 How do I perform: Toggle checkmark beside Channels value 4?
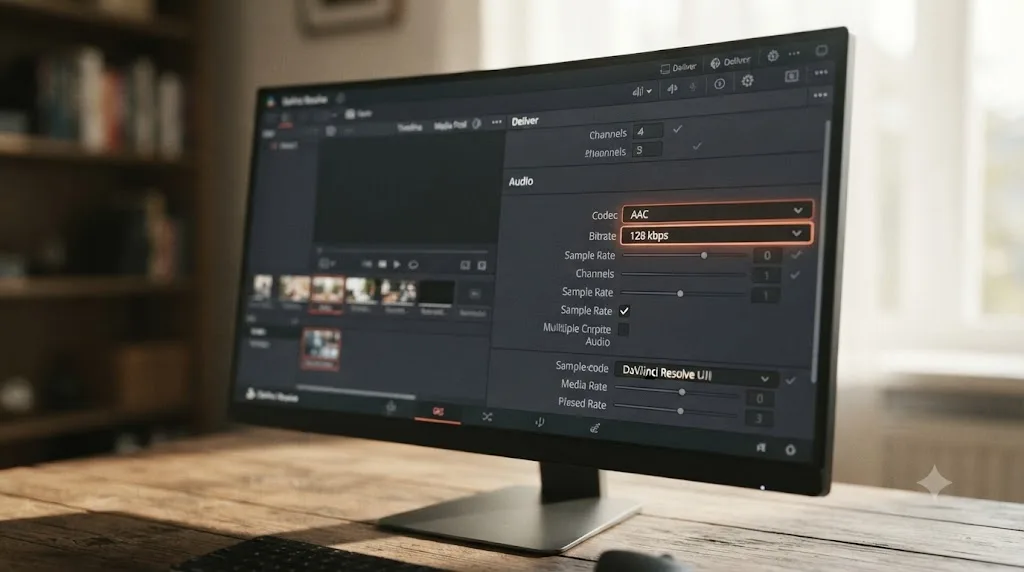(x=677, y=129)
